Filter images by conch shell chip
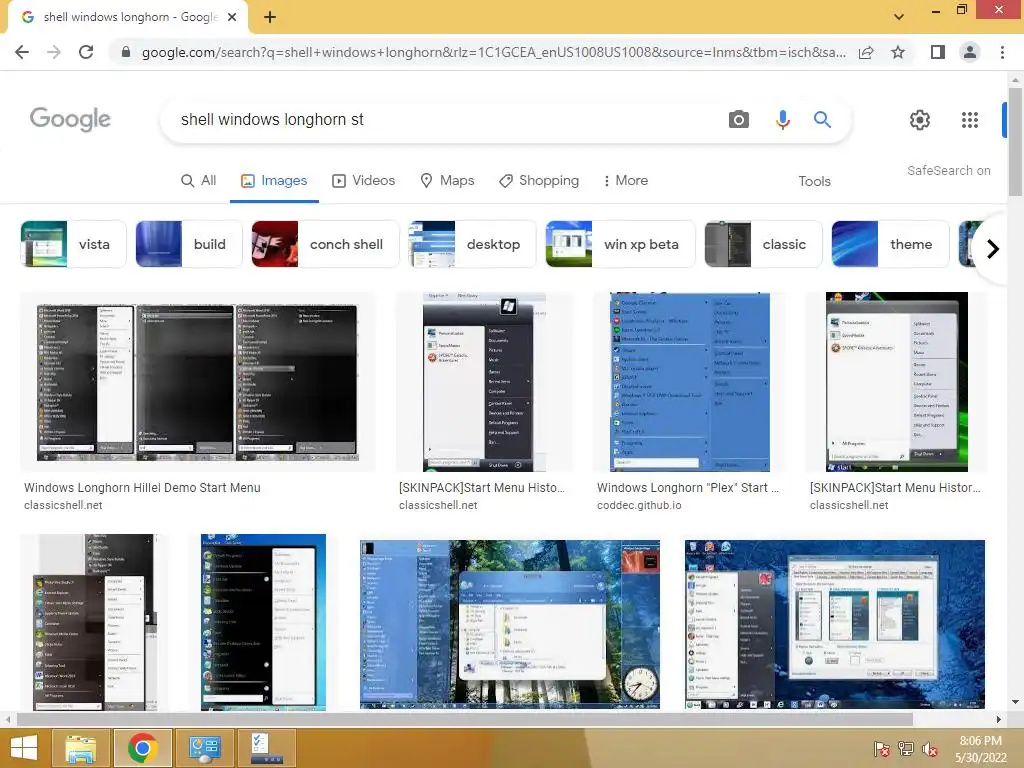 (x=325, y=244)
